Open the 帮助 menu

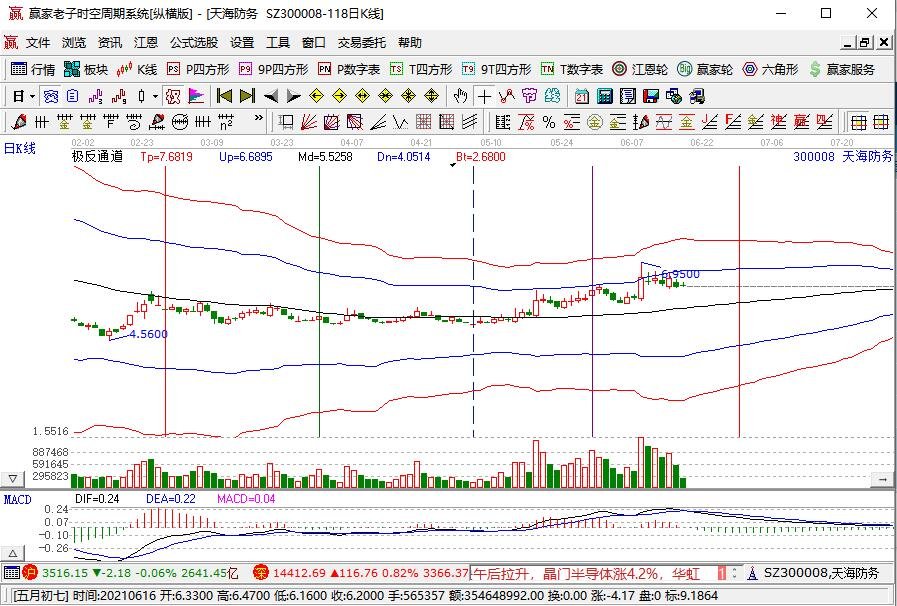coord(410,43)
